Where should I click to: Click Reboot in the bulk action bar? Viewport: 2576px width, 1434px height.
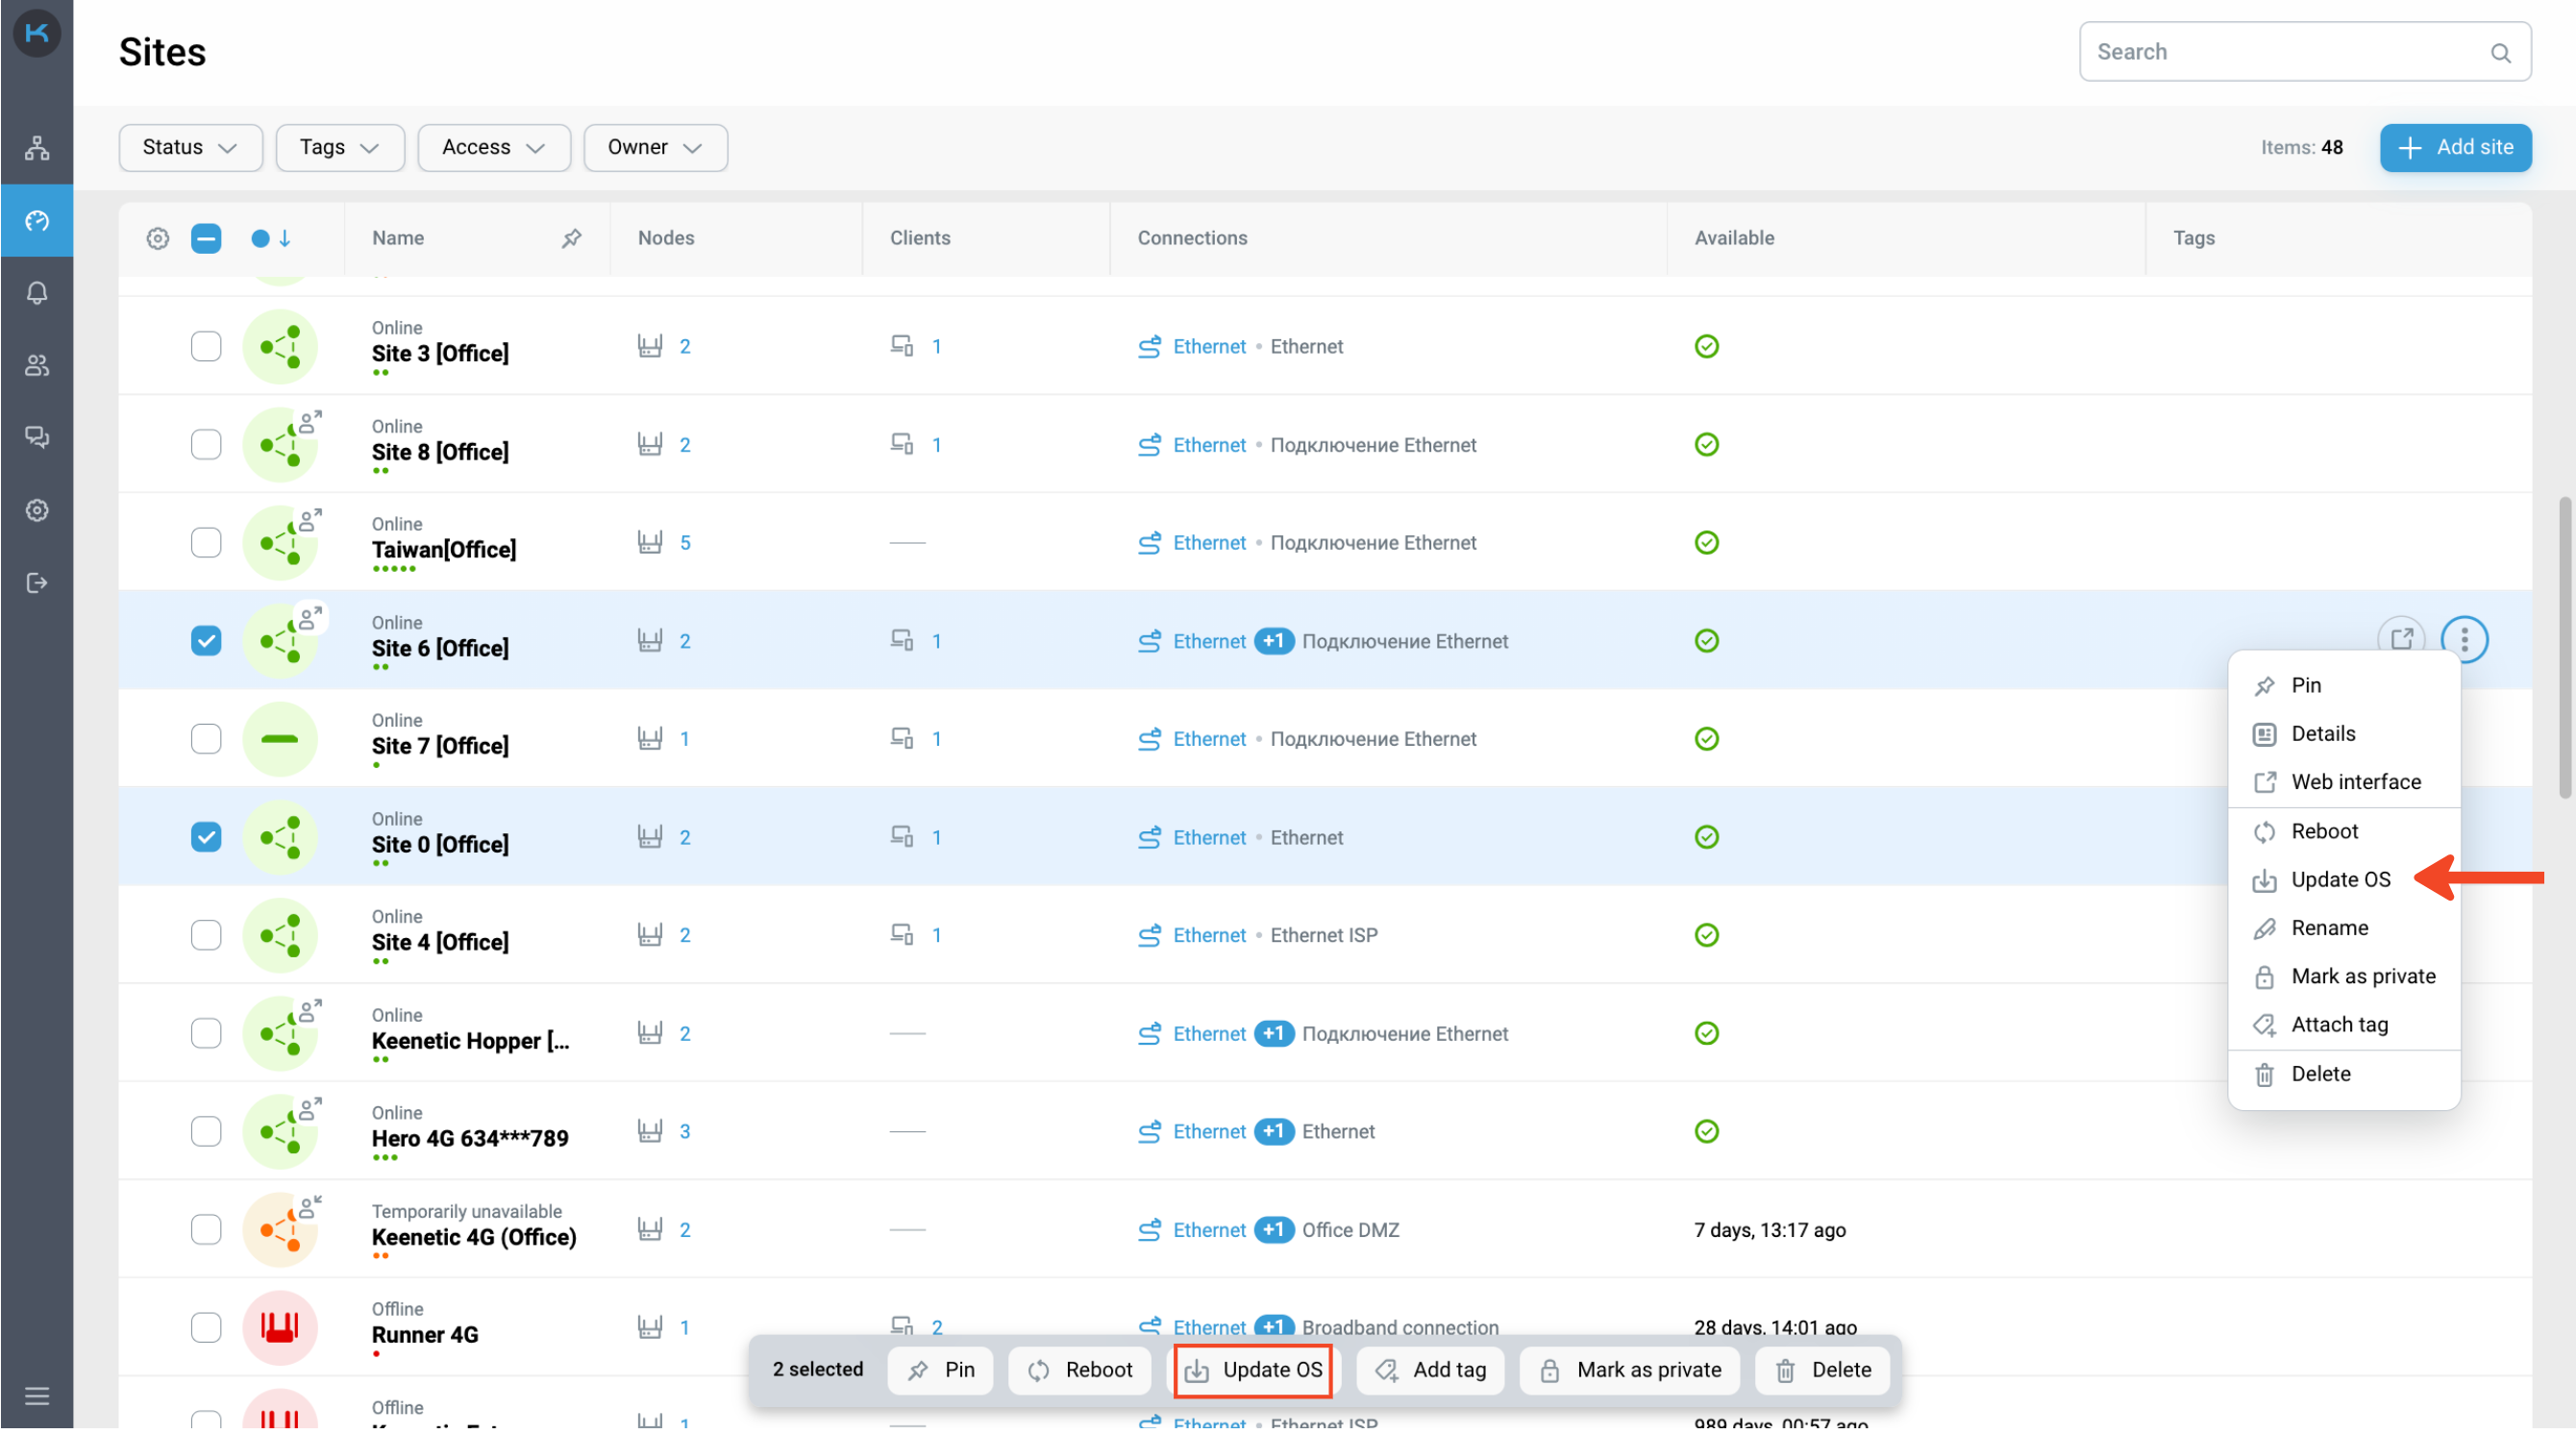(1080, 1371)
